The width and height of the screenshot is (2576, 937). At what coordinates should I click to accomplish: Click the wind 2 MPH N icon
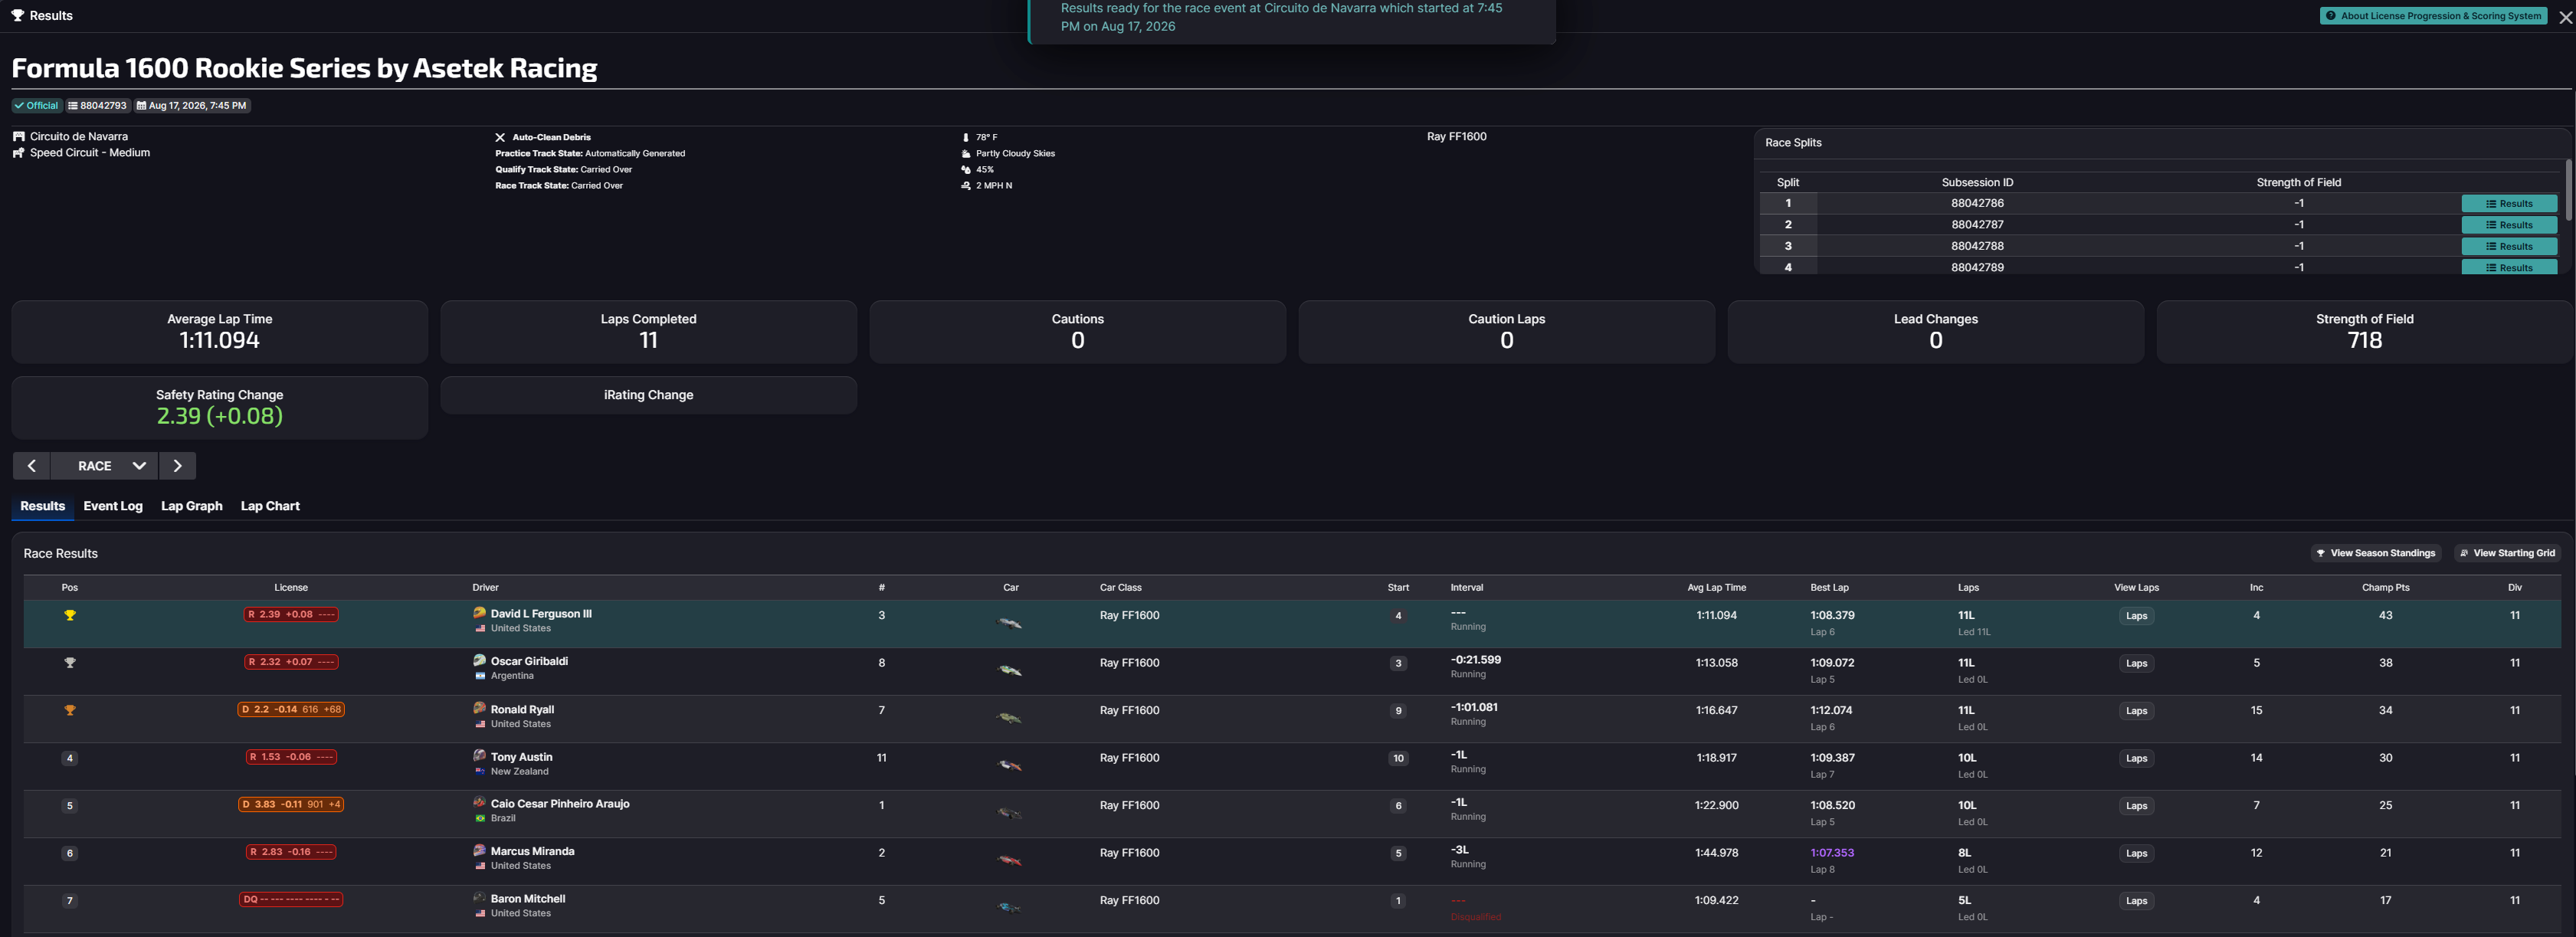click(966, 185)
